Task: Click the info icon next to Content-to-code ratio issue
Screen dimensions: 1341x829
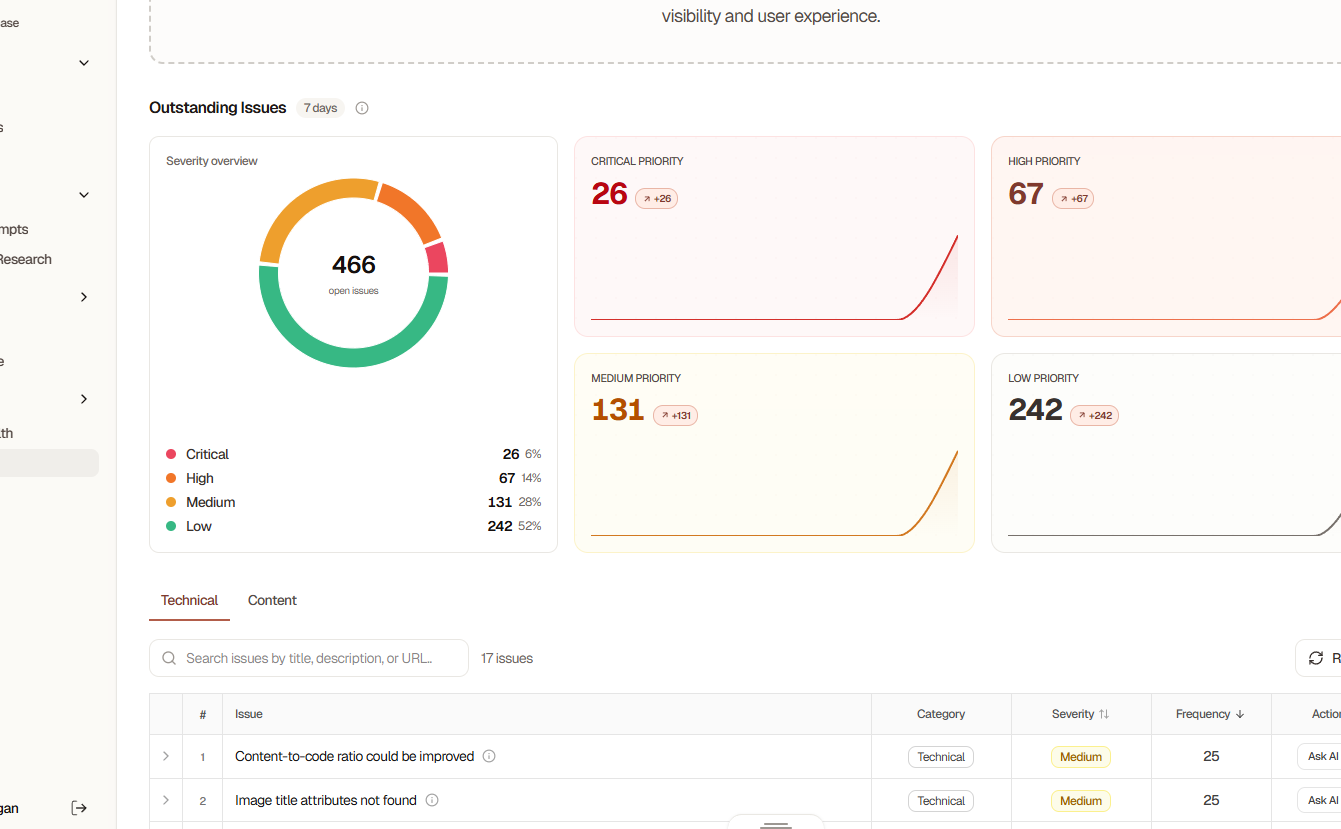Action: pos(489,756)
